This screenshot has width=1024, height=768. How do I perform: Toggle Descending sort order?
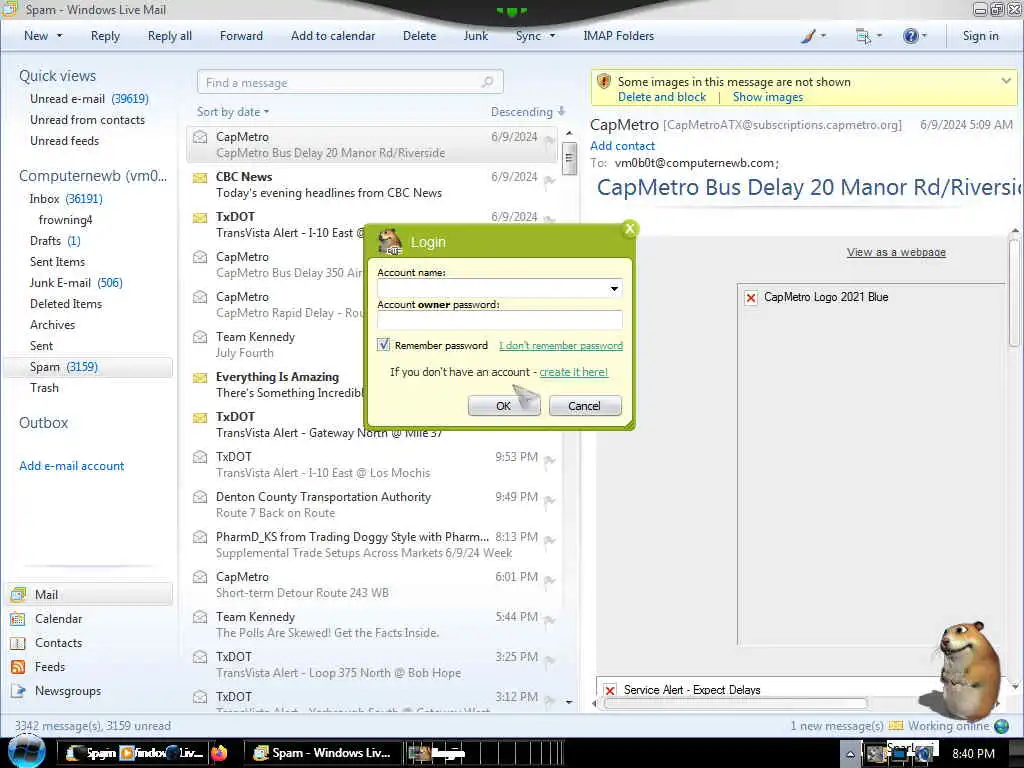[528, 112]
